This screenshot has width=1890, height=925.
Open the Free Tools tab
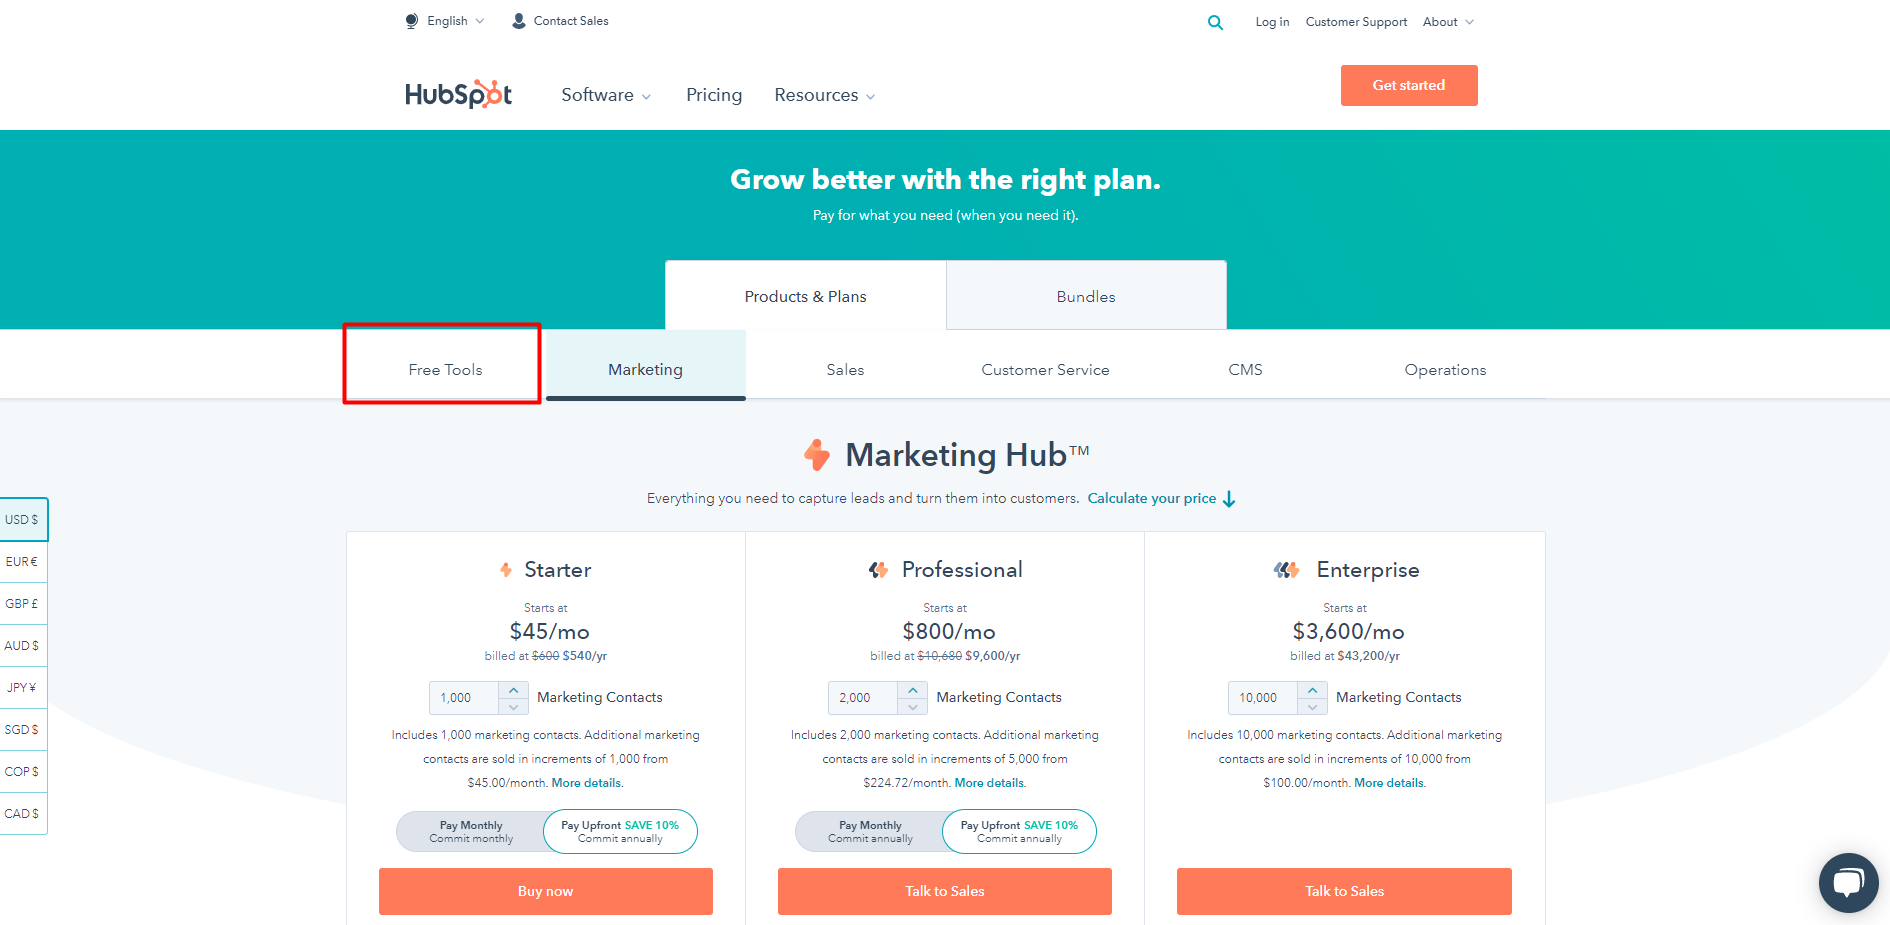445,370
